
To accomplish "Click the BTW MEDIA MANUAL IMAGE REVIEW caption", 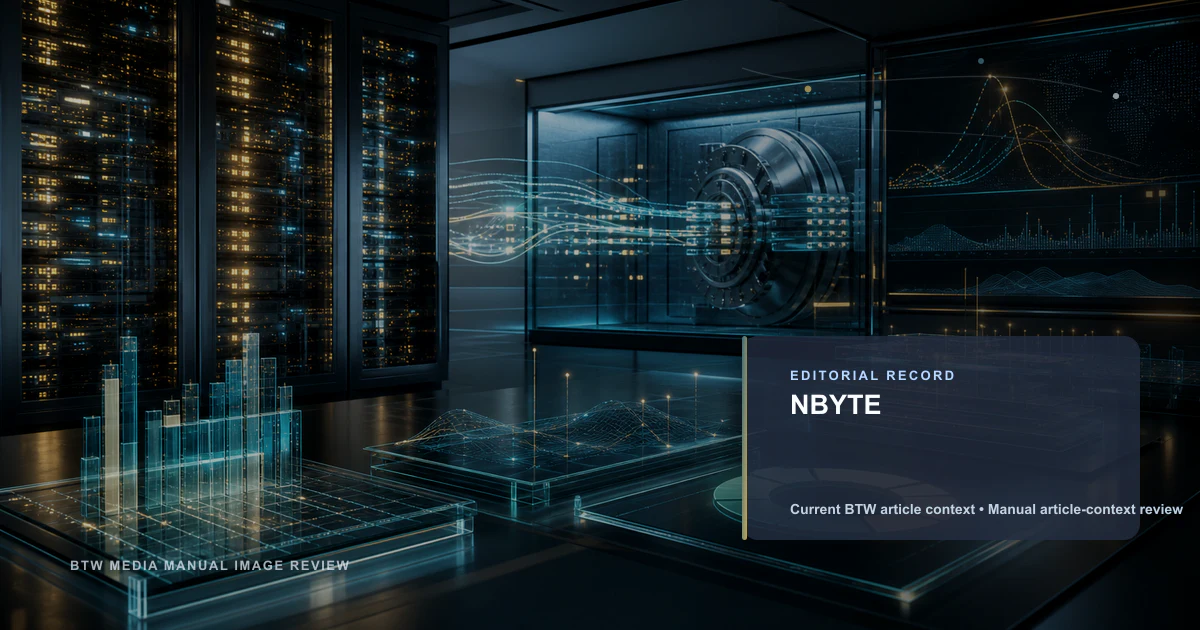I will (x=210, y=566).
